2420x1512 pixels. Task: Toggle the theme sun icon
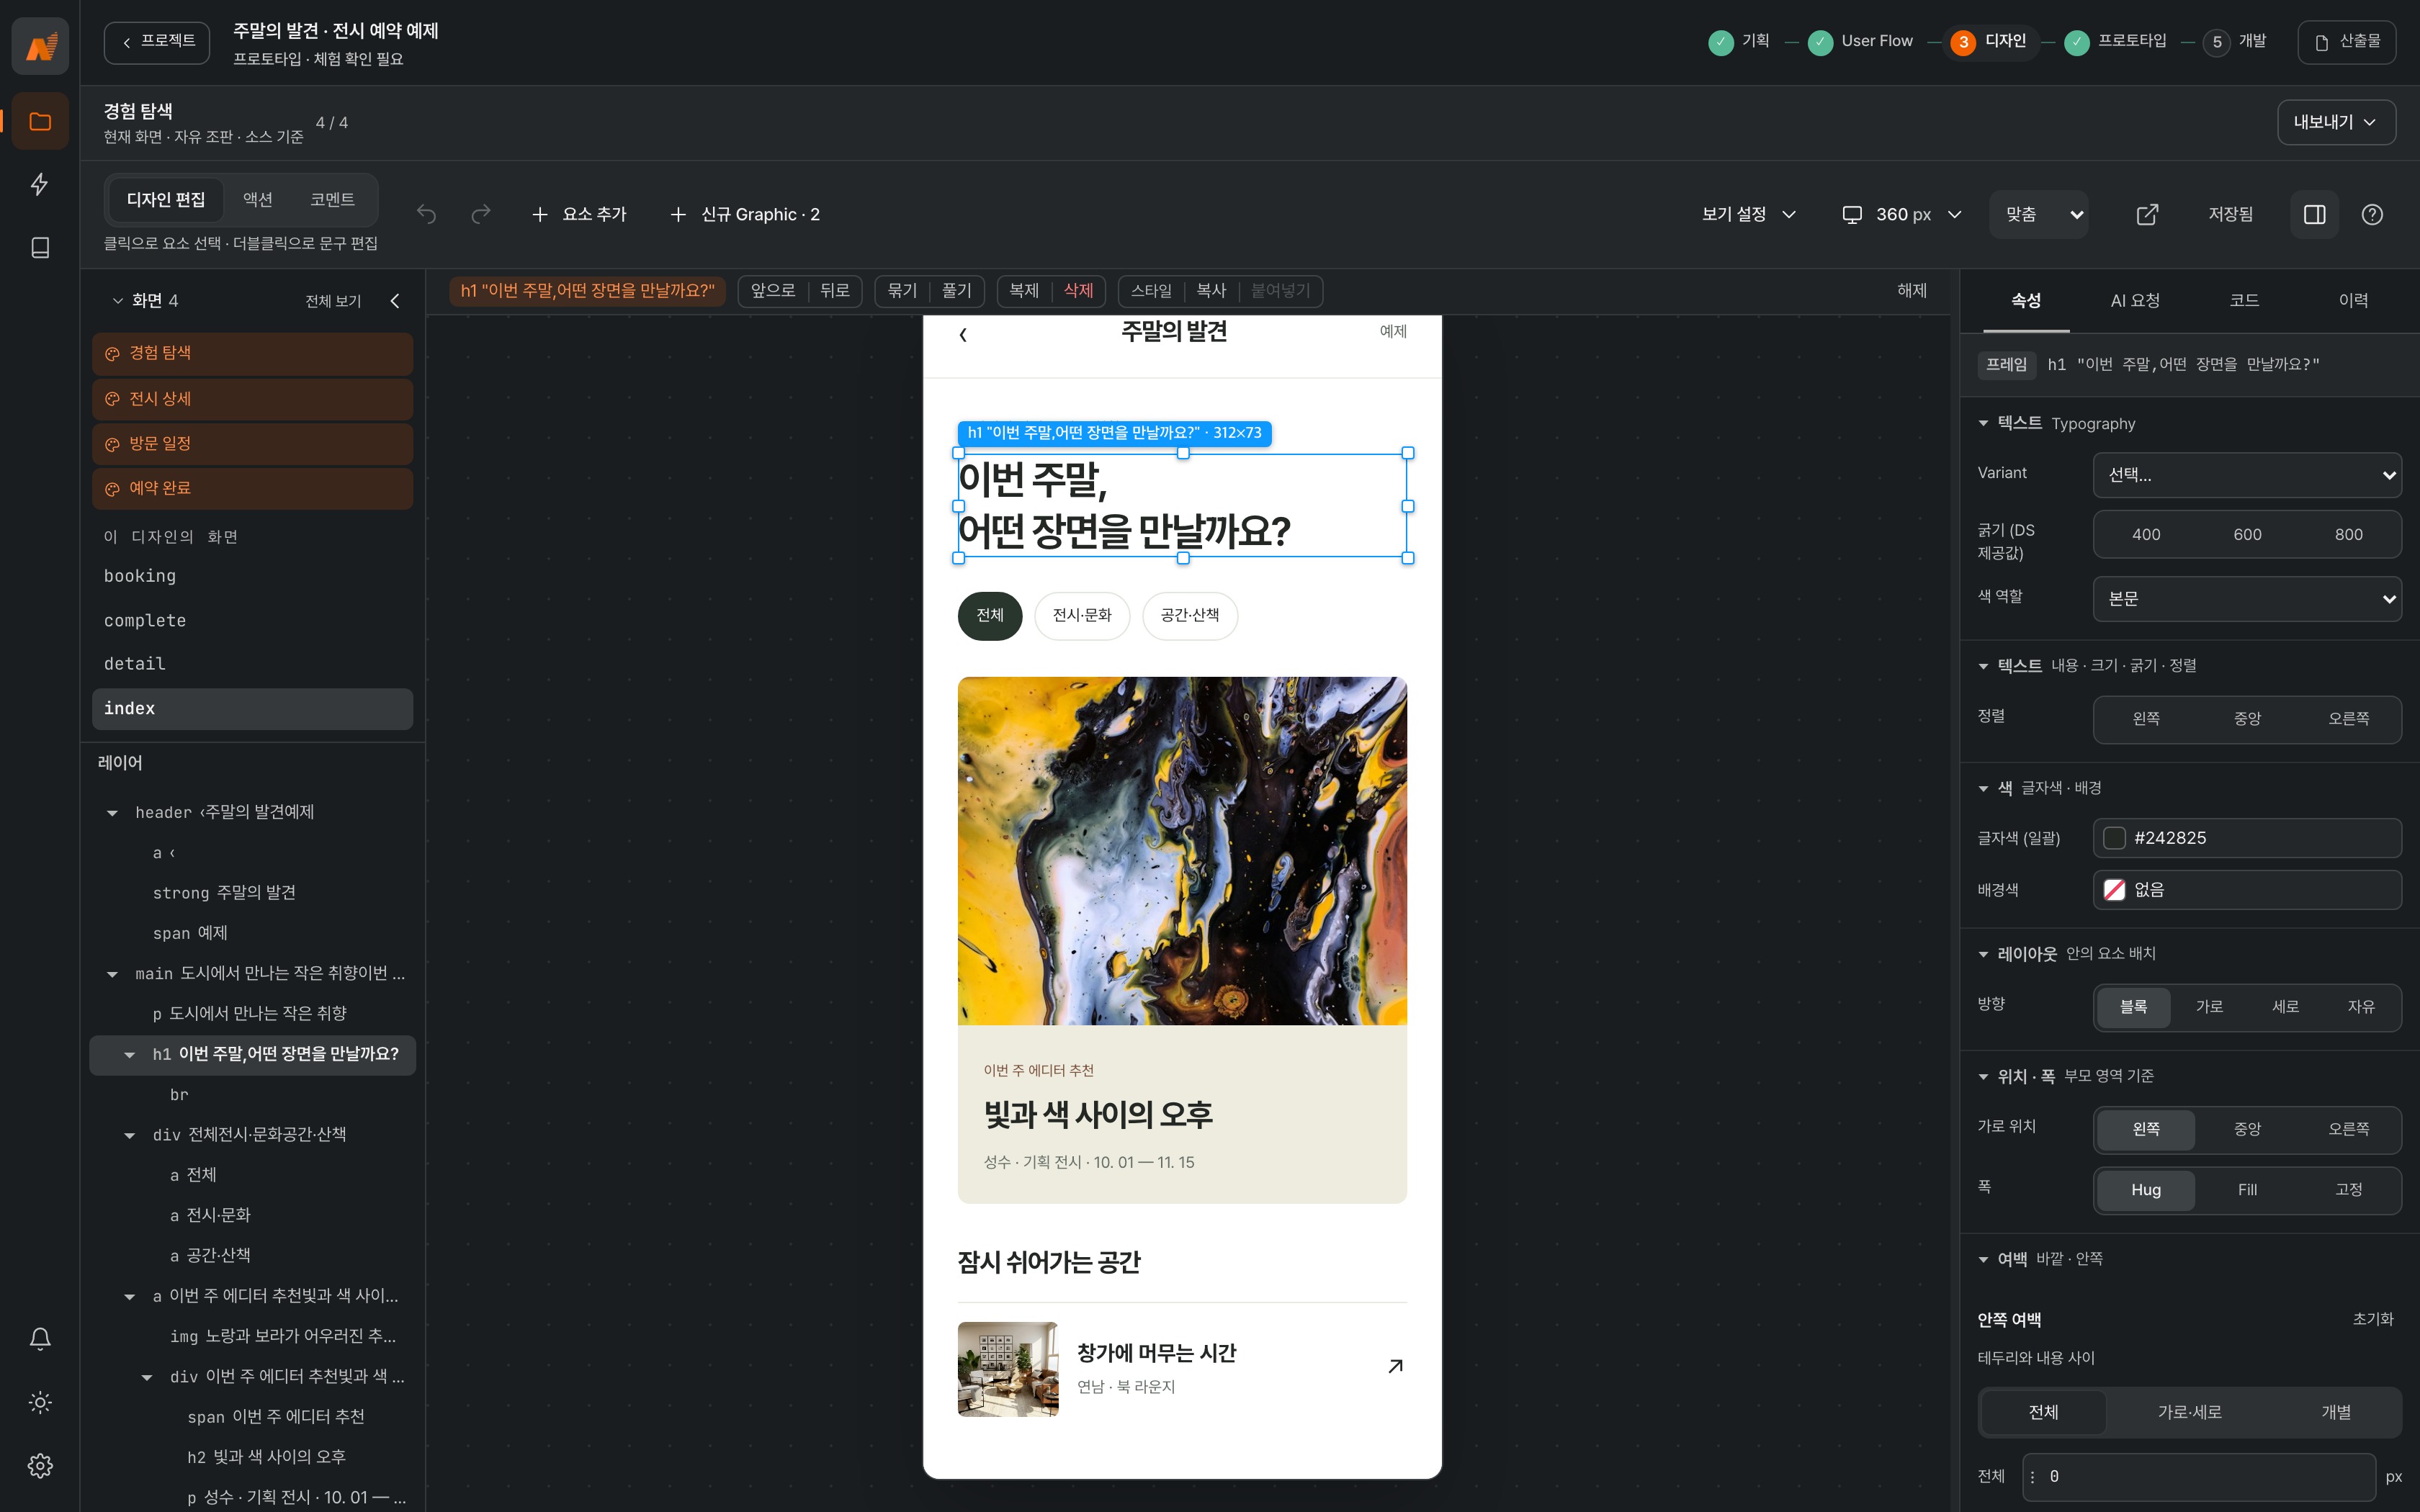click(x=40, y=1402)
